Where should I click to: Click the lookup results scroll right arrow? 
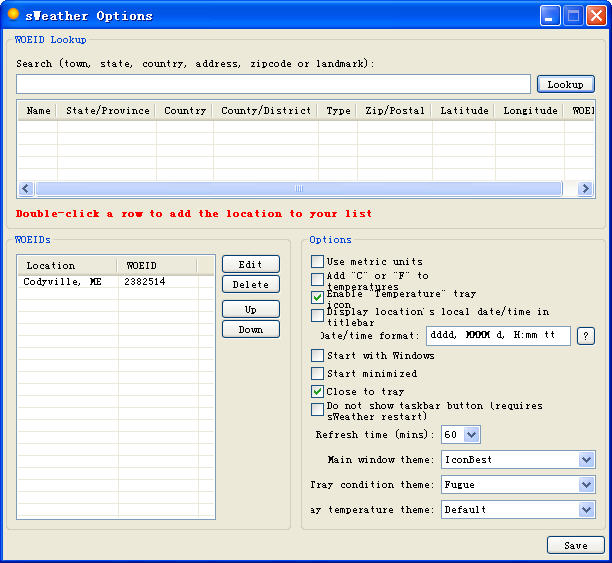[x=585, y=189]
